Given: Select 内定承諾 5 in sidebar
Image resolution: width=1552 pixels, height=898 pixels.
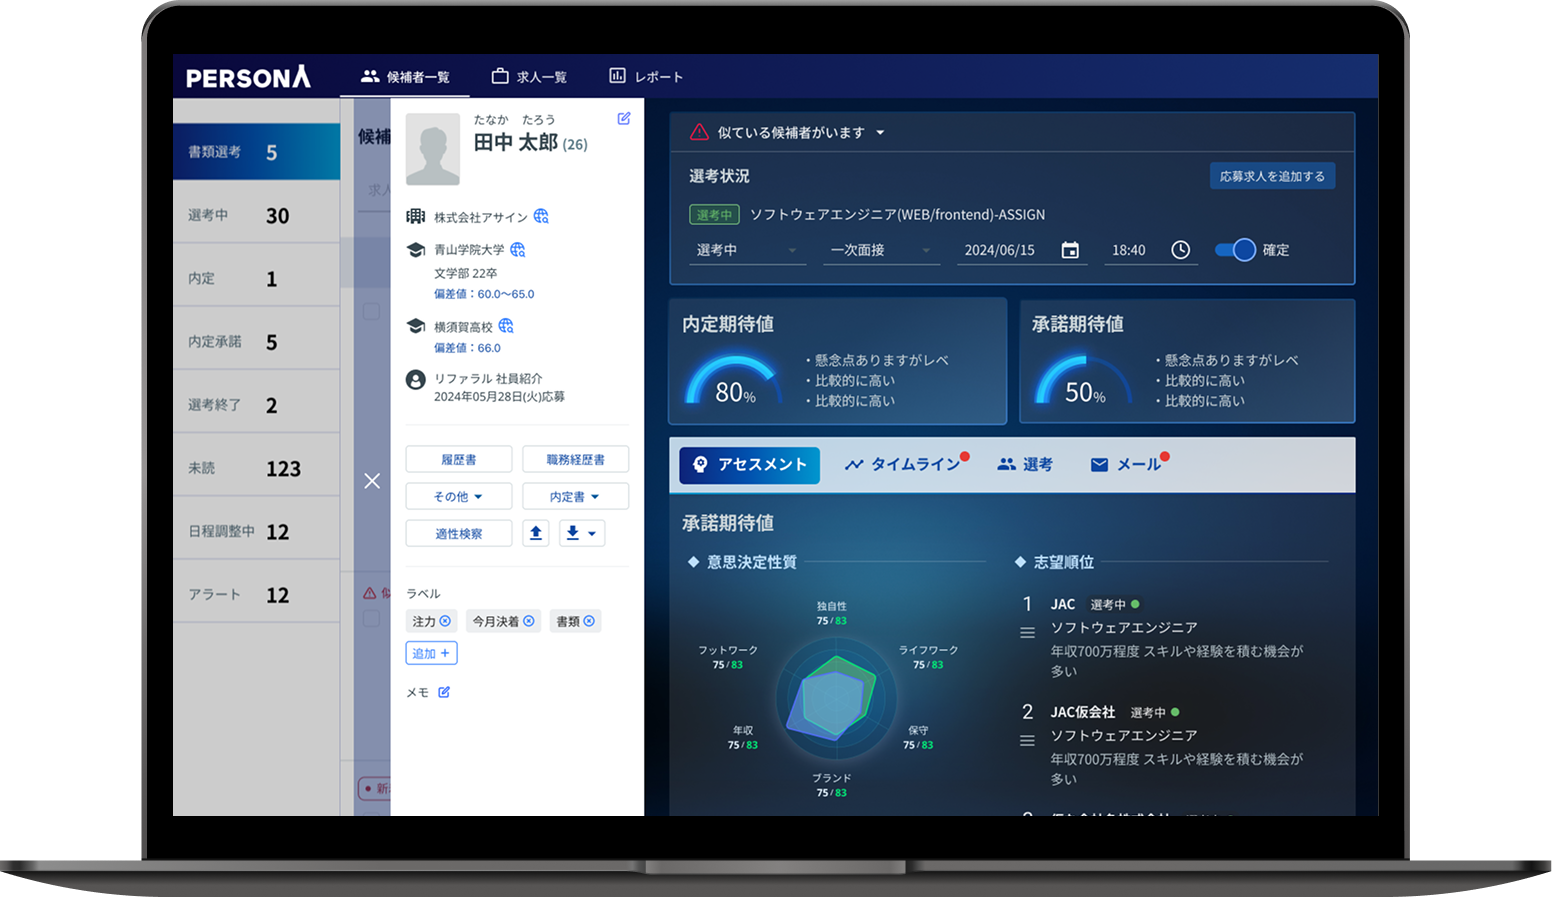Looking at the screenshot, I should (x=257, y=341).
